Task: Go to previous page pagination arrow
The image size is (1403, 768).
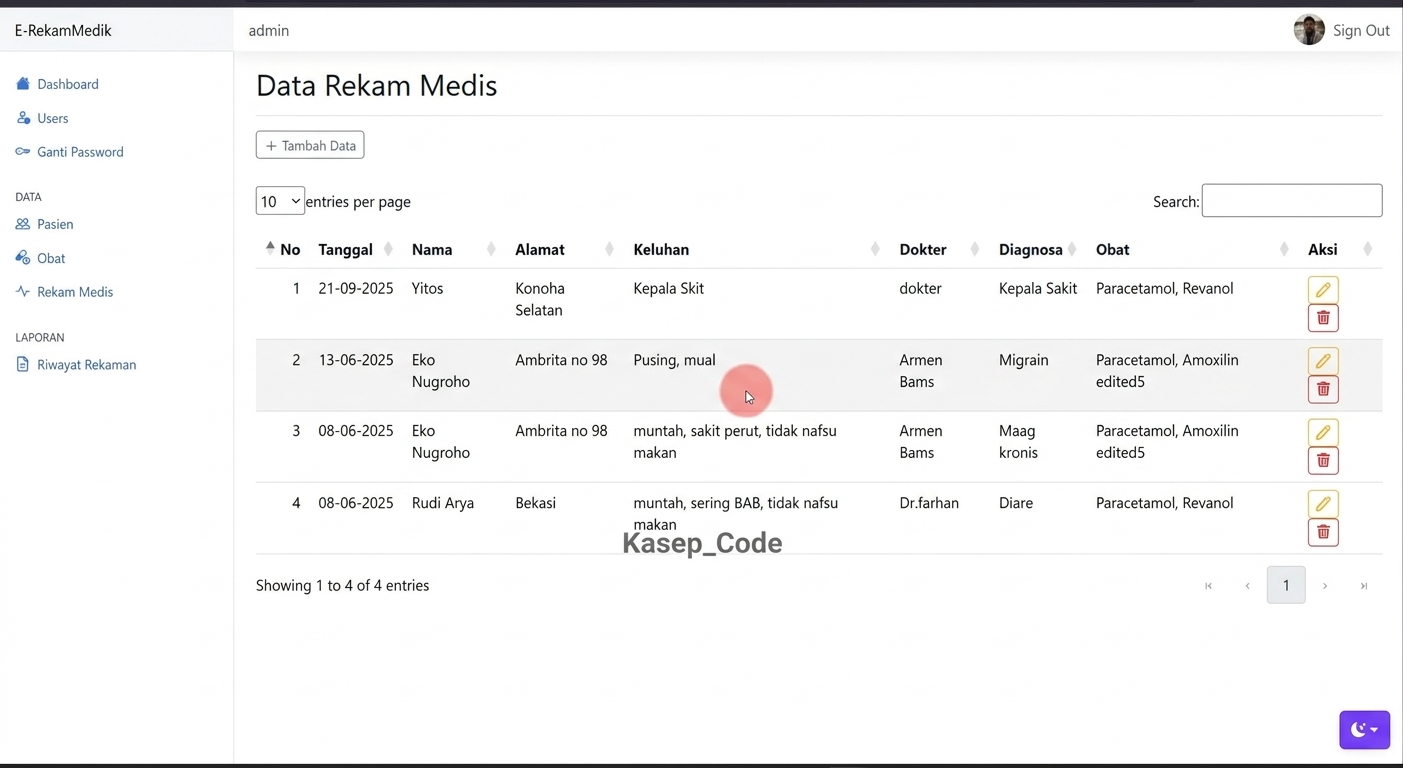Action: 1247,586
